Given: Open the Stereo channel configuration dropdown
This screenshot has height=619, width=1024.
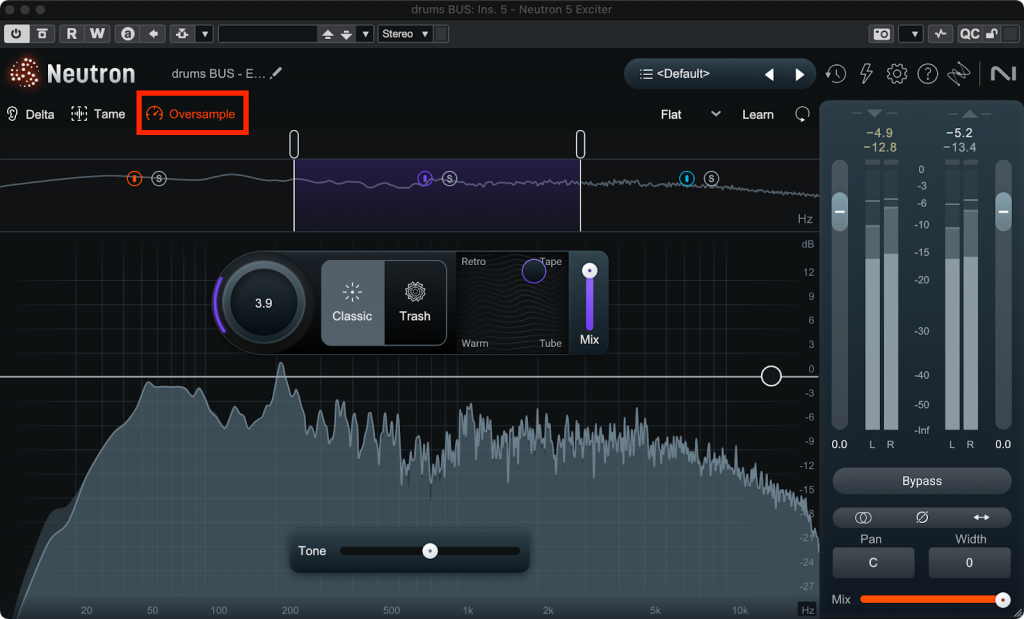Looking at the screenshot, I should click(405, 34).
